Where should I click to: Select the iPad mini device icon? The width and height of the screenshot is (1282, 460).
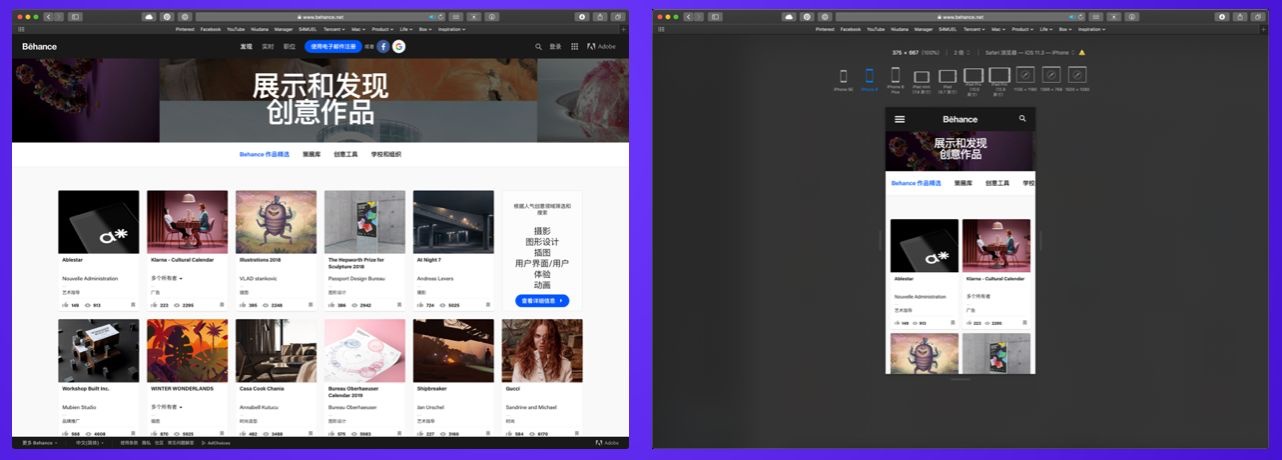[922, 76]
